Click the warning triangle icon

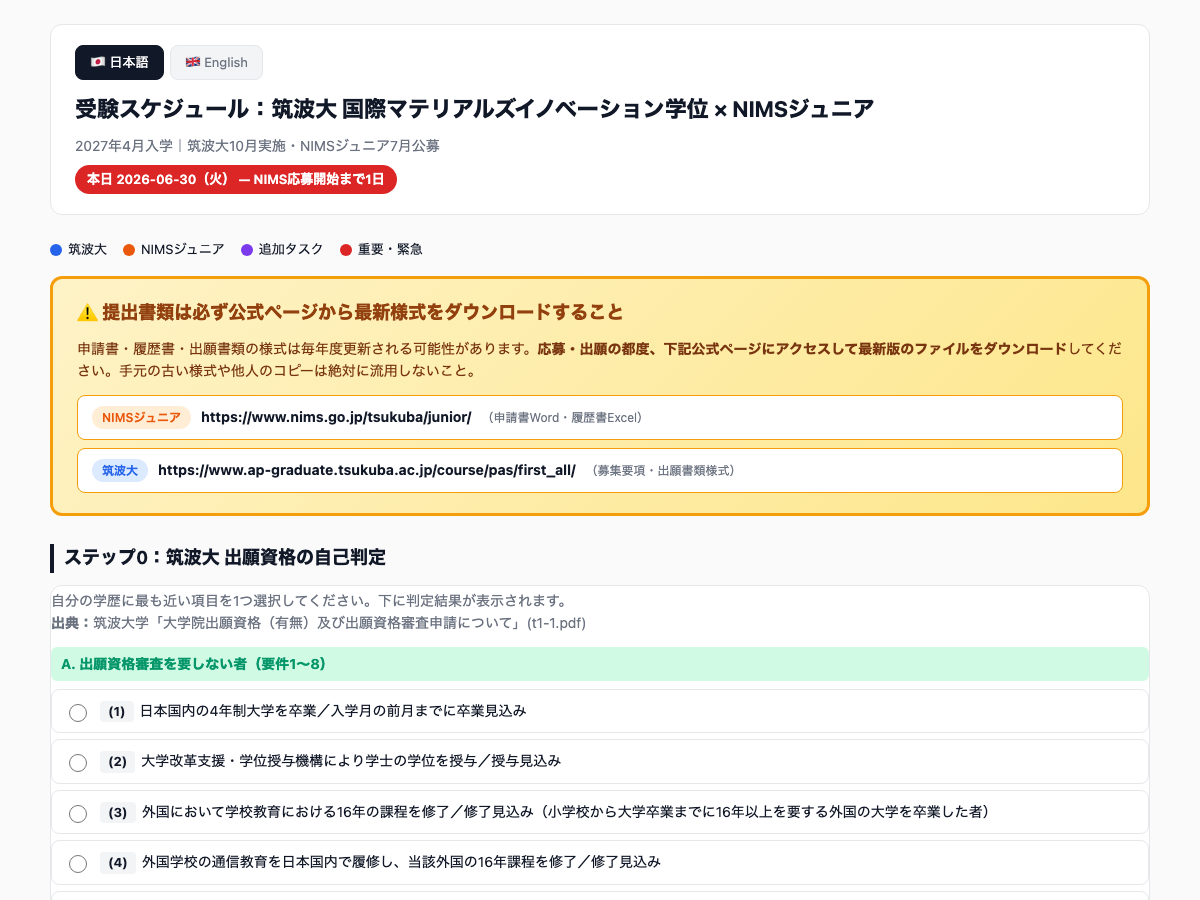87,313
